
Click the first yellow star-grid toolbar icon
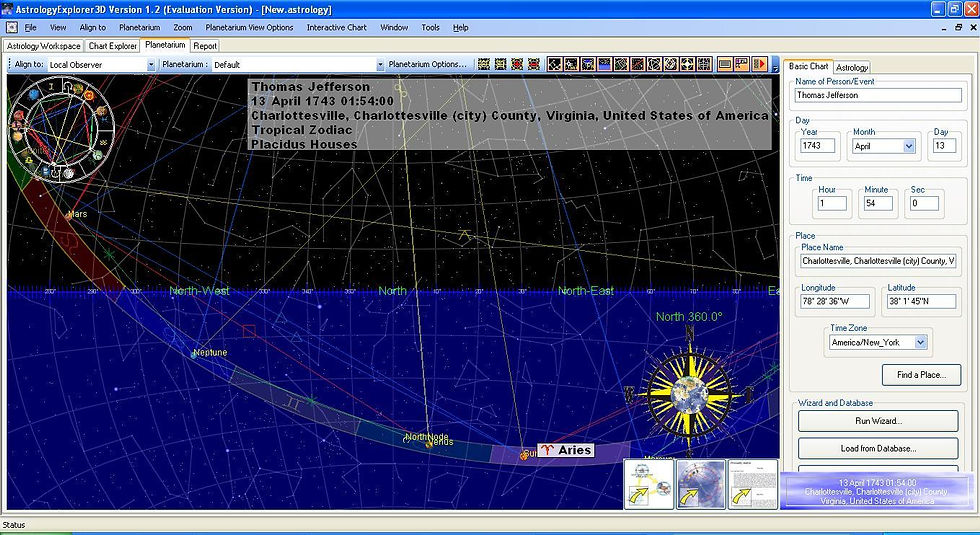tap(484, 64)
